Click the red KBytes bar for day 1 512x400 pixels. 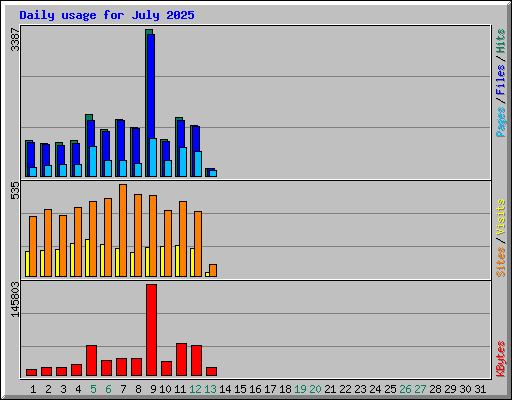pyautogui.click(x=31, y=372)
